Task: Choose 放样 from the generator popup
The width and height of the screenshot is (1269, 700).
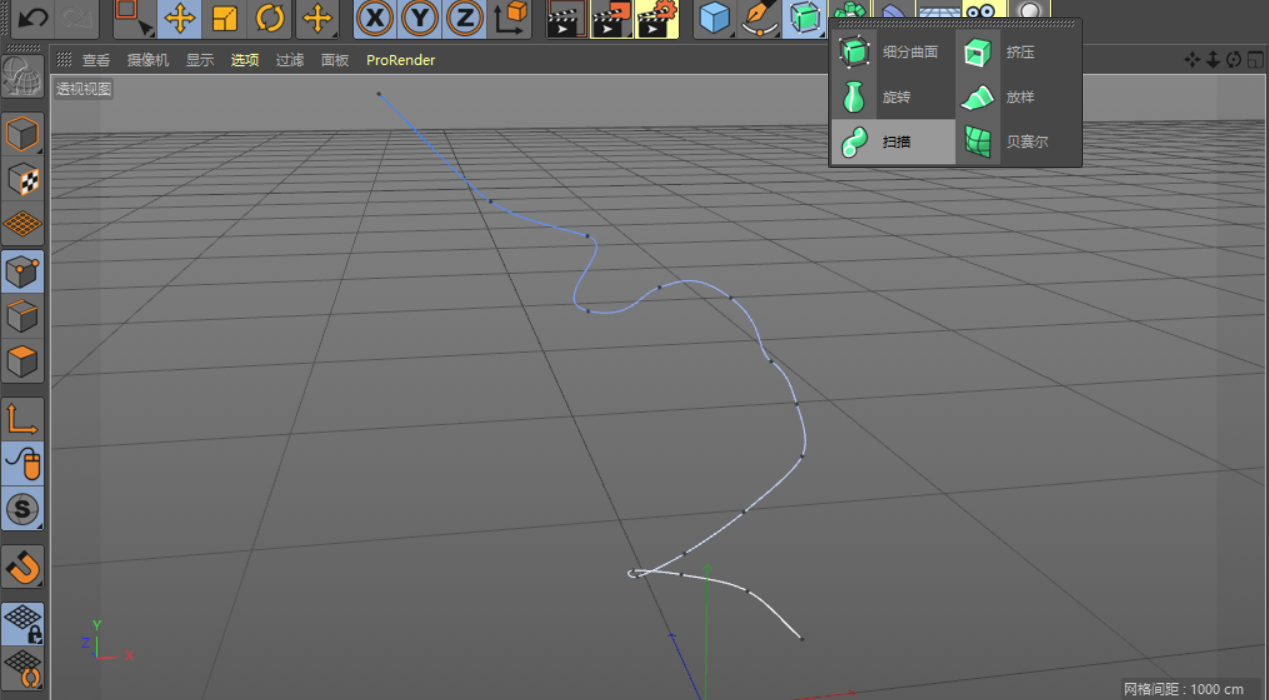Action: pyautogui.click(x=1020, y=97)
